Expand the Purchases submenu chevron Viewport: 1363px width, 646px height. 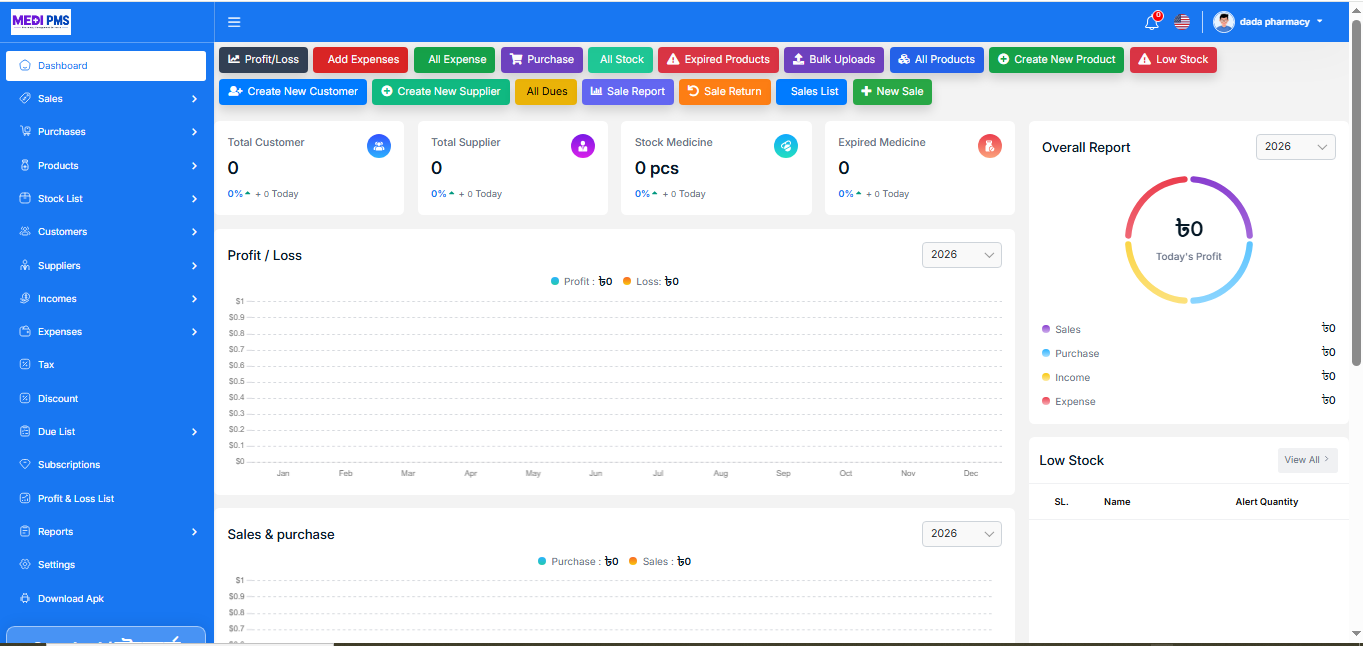click(194, 132)
